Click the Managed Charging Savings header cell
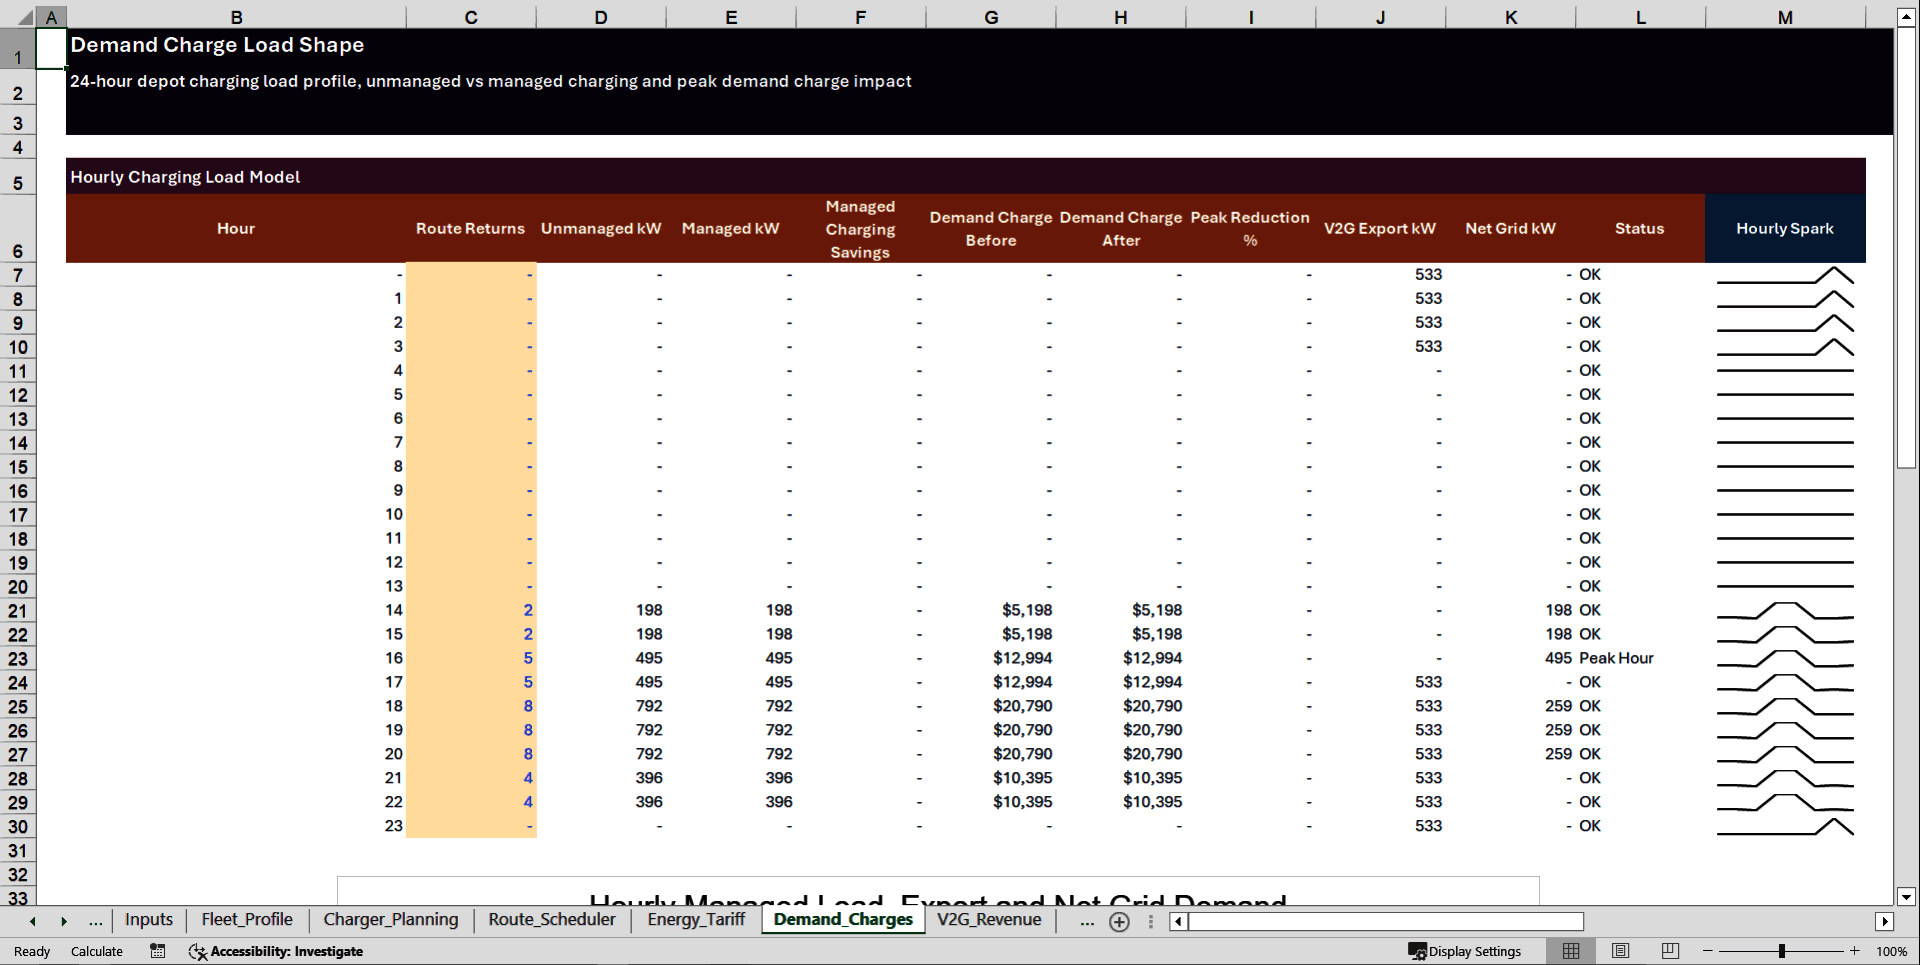The image size is (1920, 965). pos(860,229)
